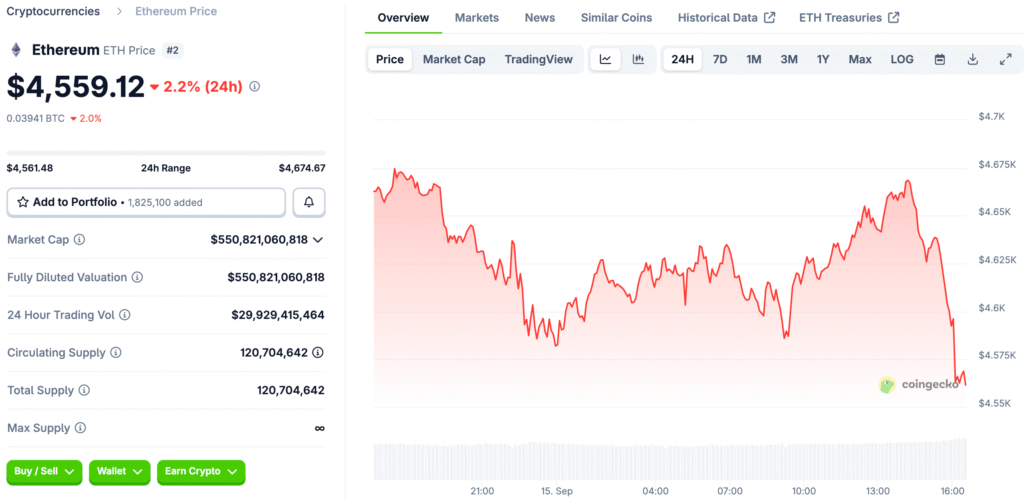Click the Fully Diluted Valuation amount

pyautogui.click(x=276, y=277)
